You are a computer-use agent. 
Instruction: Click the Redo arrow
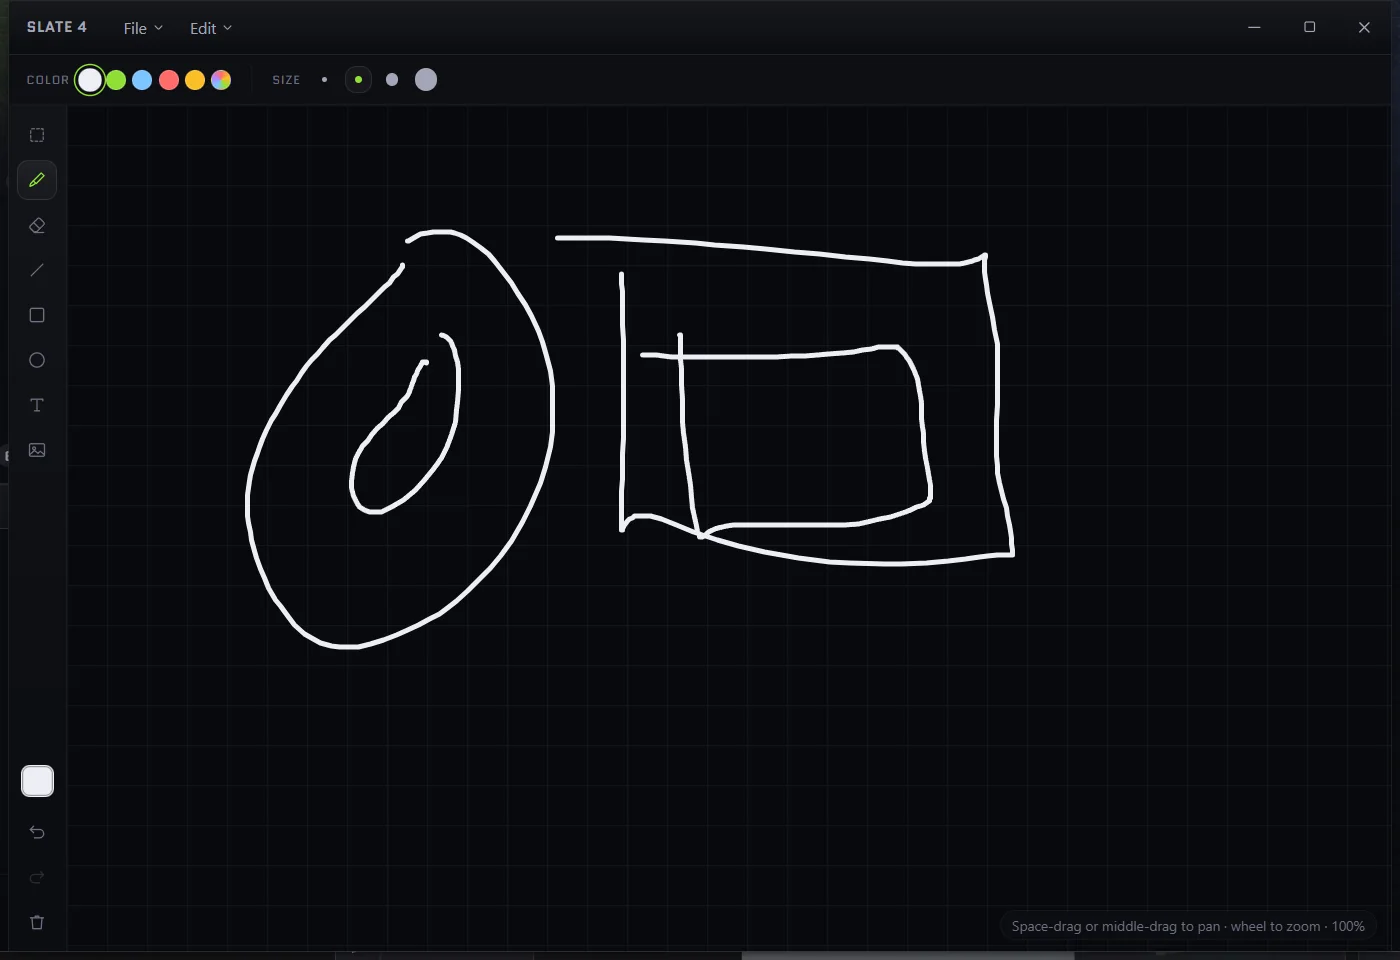click(x=37, y=877)
